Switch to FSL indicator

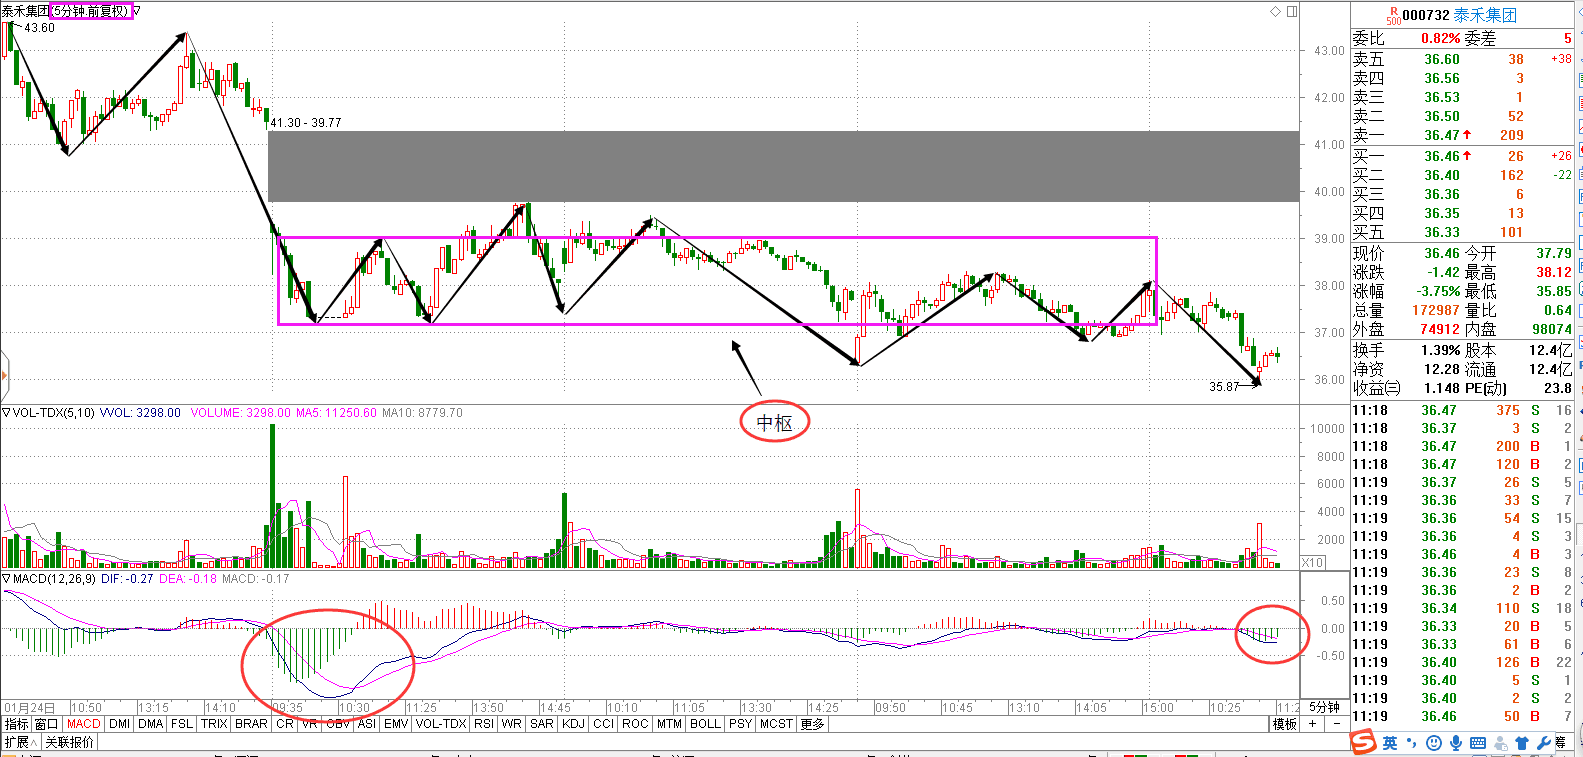(x=182, y=724)
